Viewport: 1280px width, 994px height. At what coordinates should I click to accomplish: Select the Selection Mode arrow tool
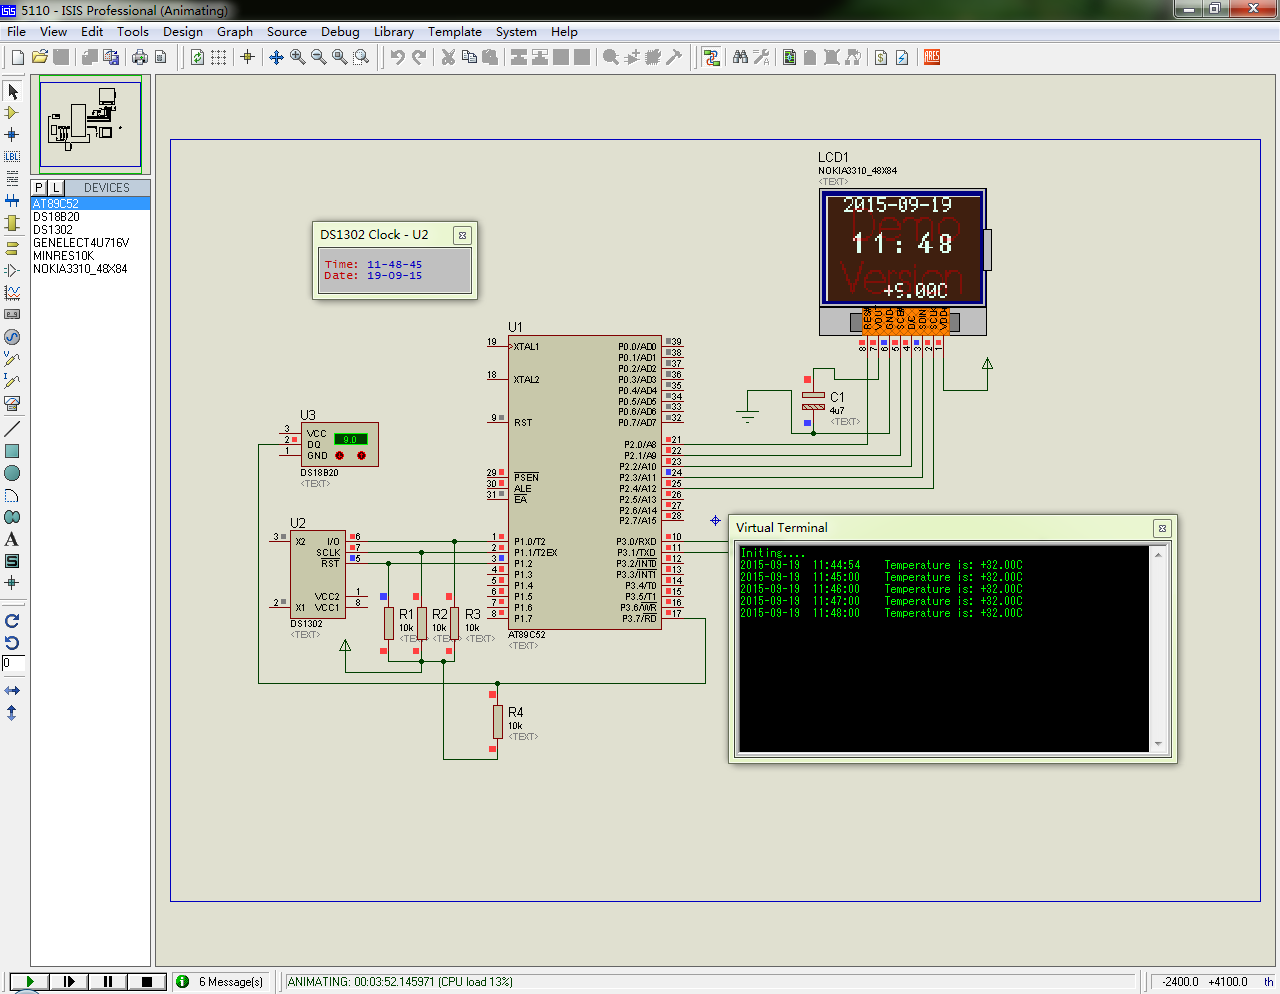[12, 92]
